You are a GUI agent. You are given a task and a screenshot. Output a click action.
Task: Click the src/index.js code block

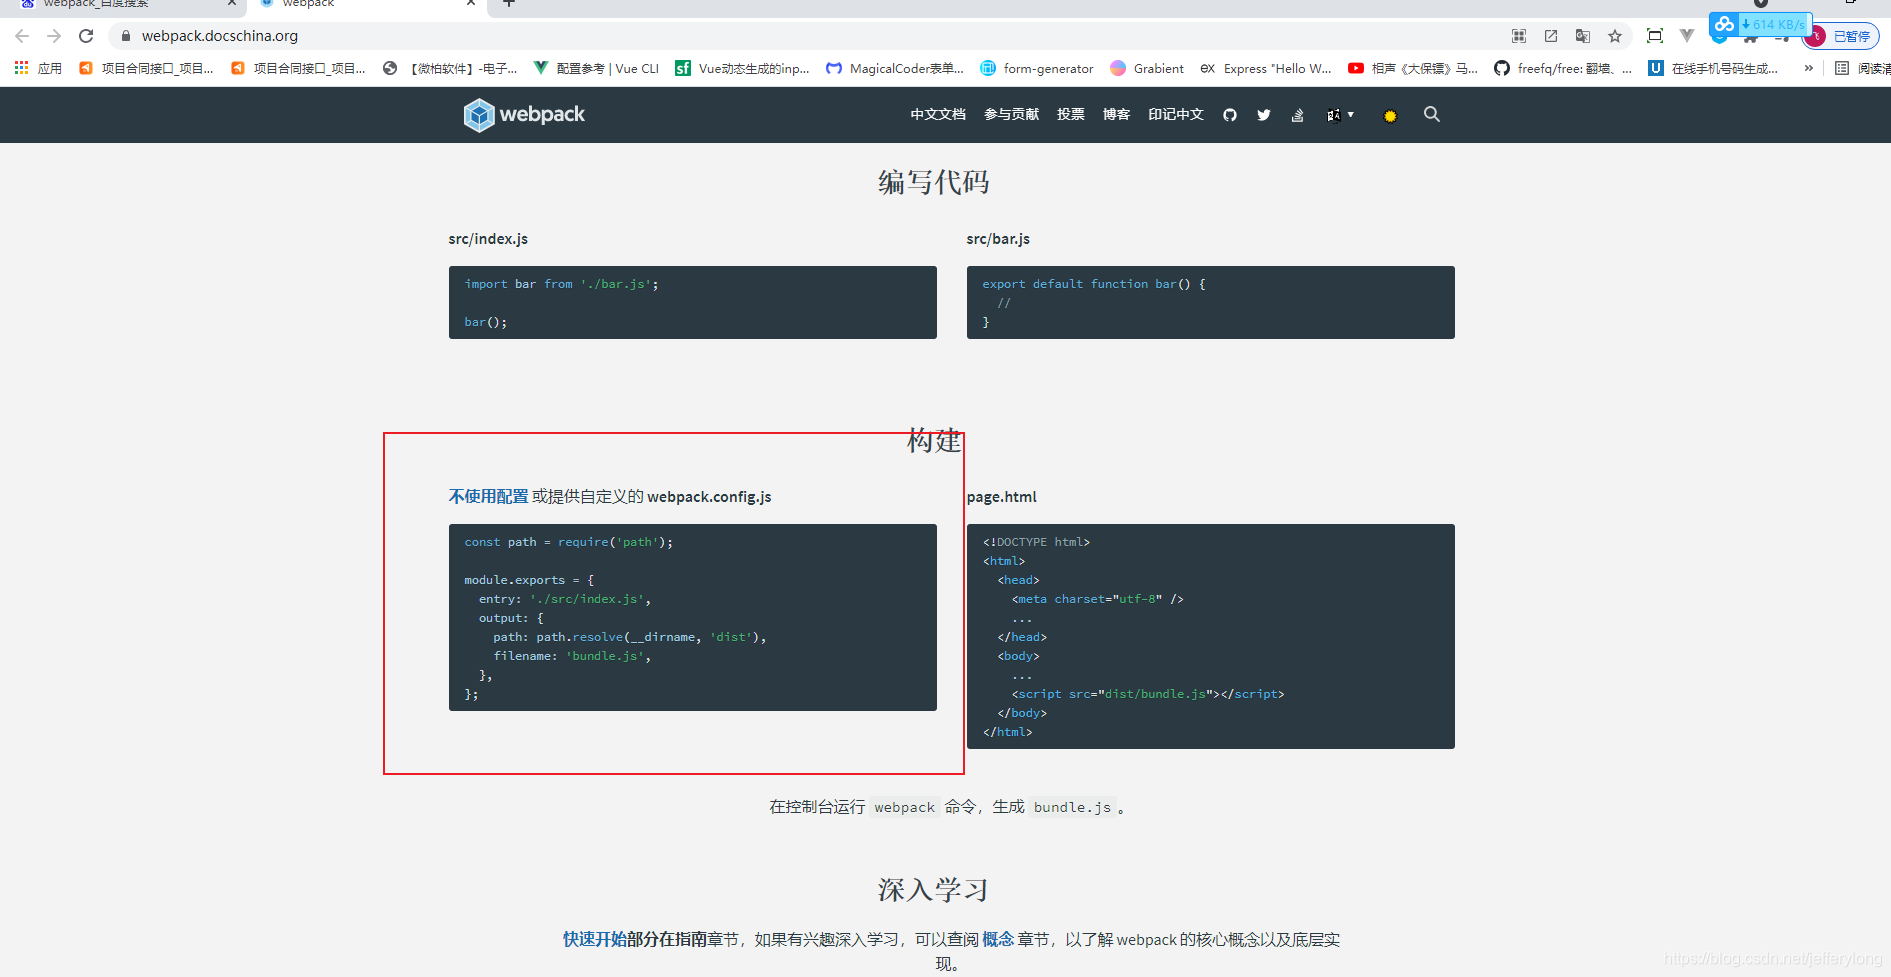(x=692, y=302)
